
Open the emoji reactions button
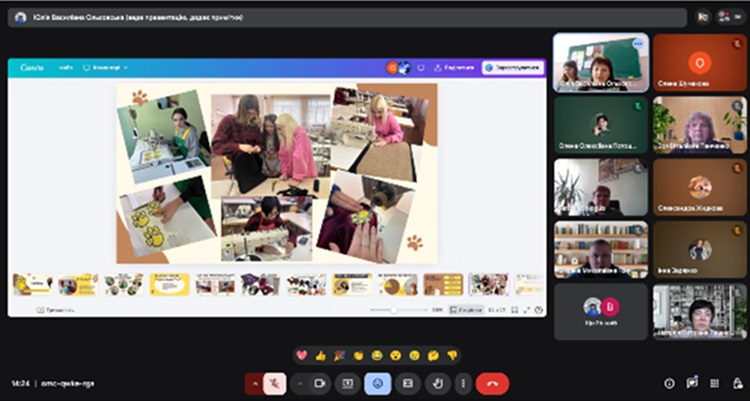coord(378,383)
